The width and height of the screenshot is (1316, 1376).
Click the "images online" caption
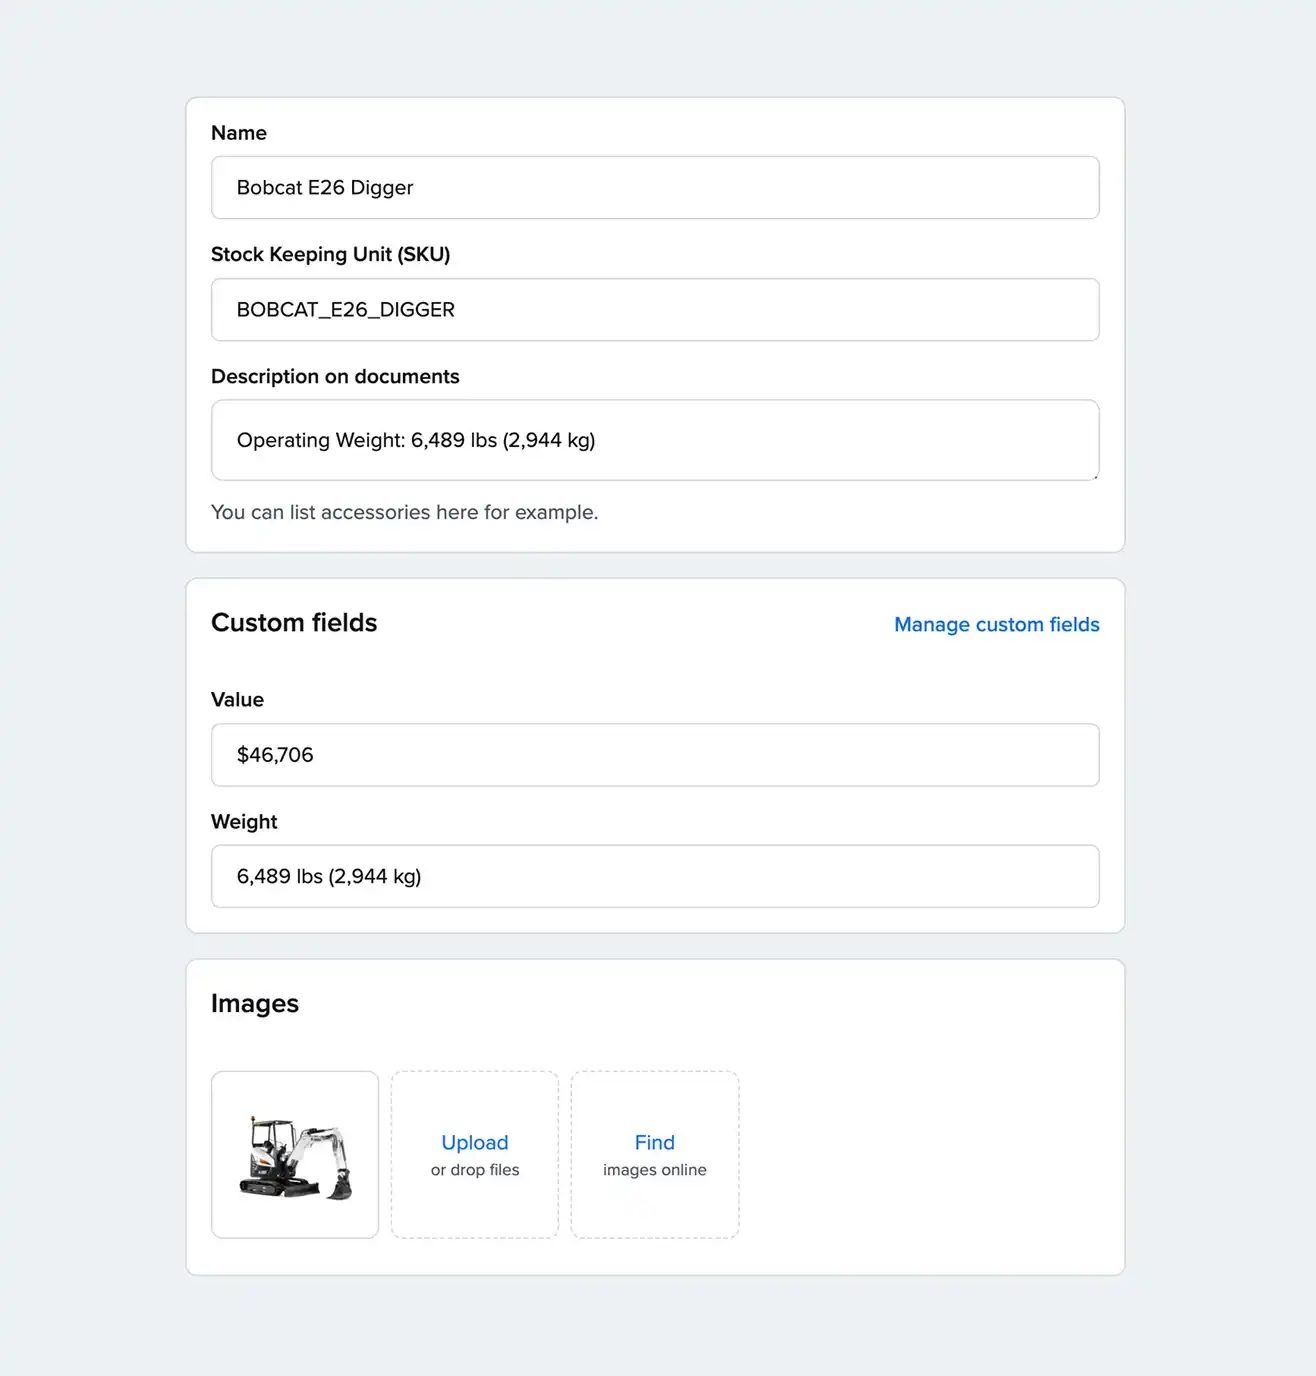pyautogui.click(x=655, y=1170)
